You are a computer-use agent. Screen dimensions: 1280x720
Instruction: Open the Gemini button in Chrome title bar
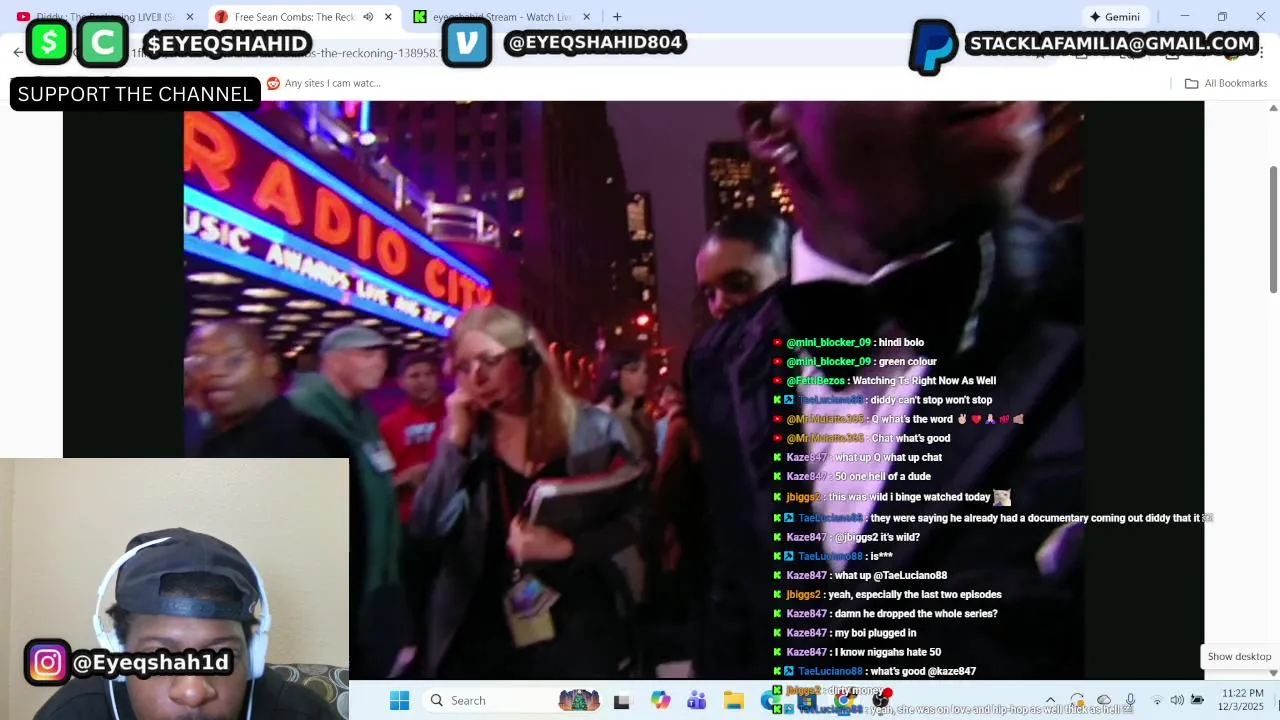click(1114, 17)
